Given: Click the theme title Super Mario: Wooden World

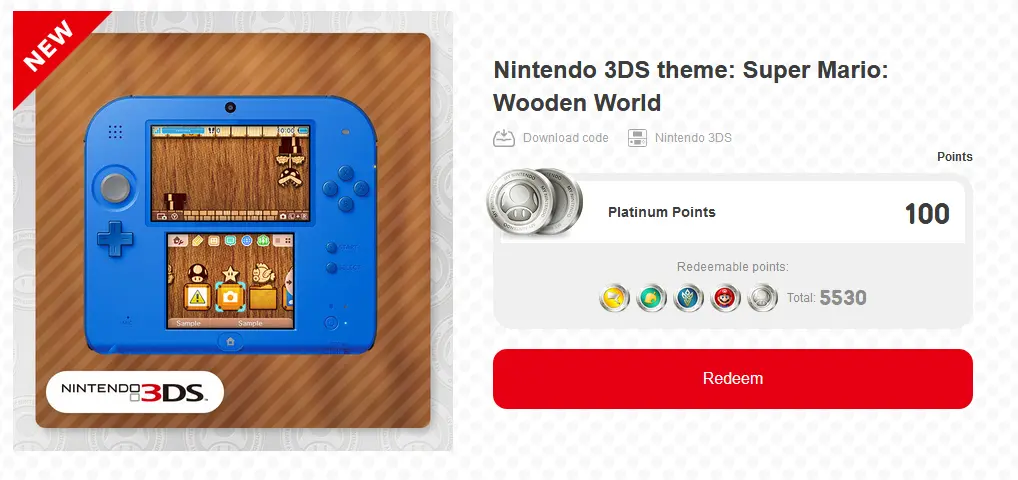Looking at the screenshot, I should [x=690, y=86].
